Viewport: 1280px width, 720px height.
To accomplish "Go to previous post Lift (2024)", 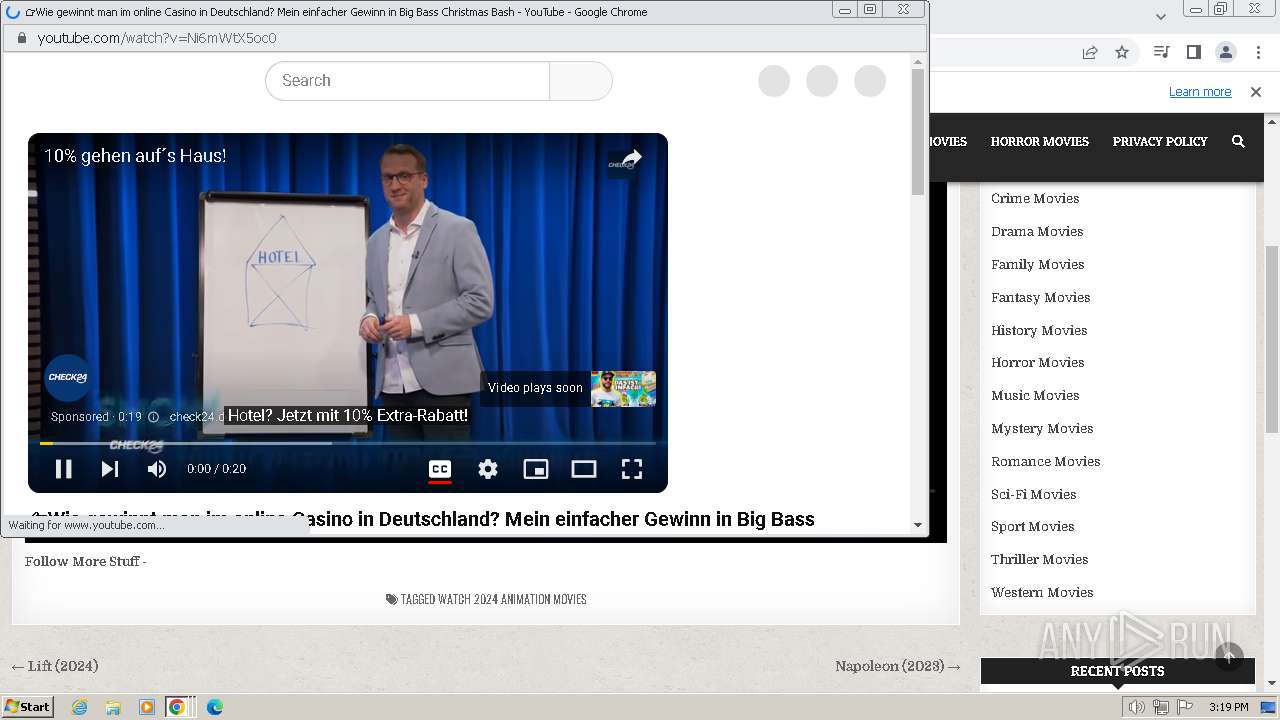I will 54,666.
